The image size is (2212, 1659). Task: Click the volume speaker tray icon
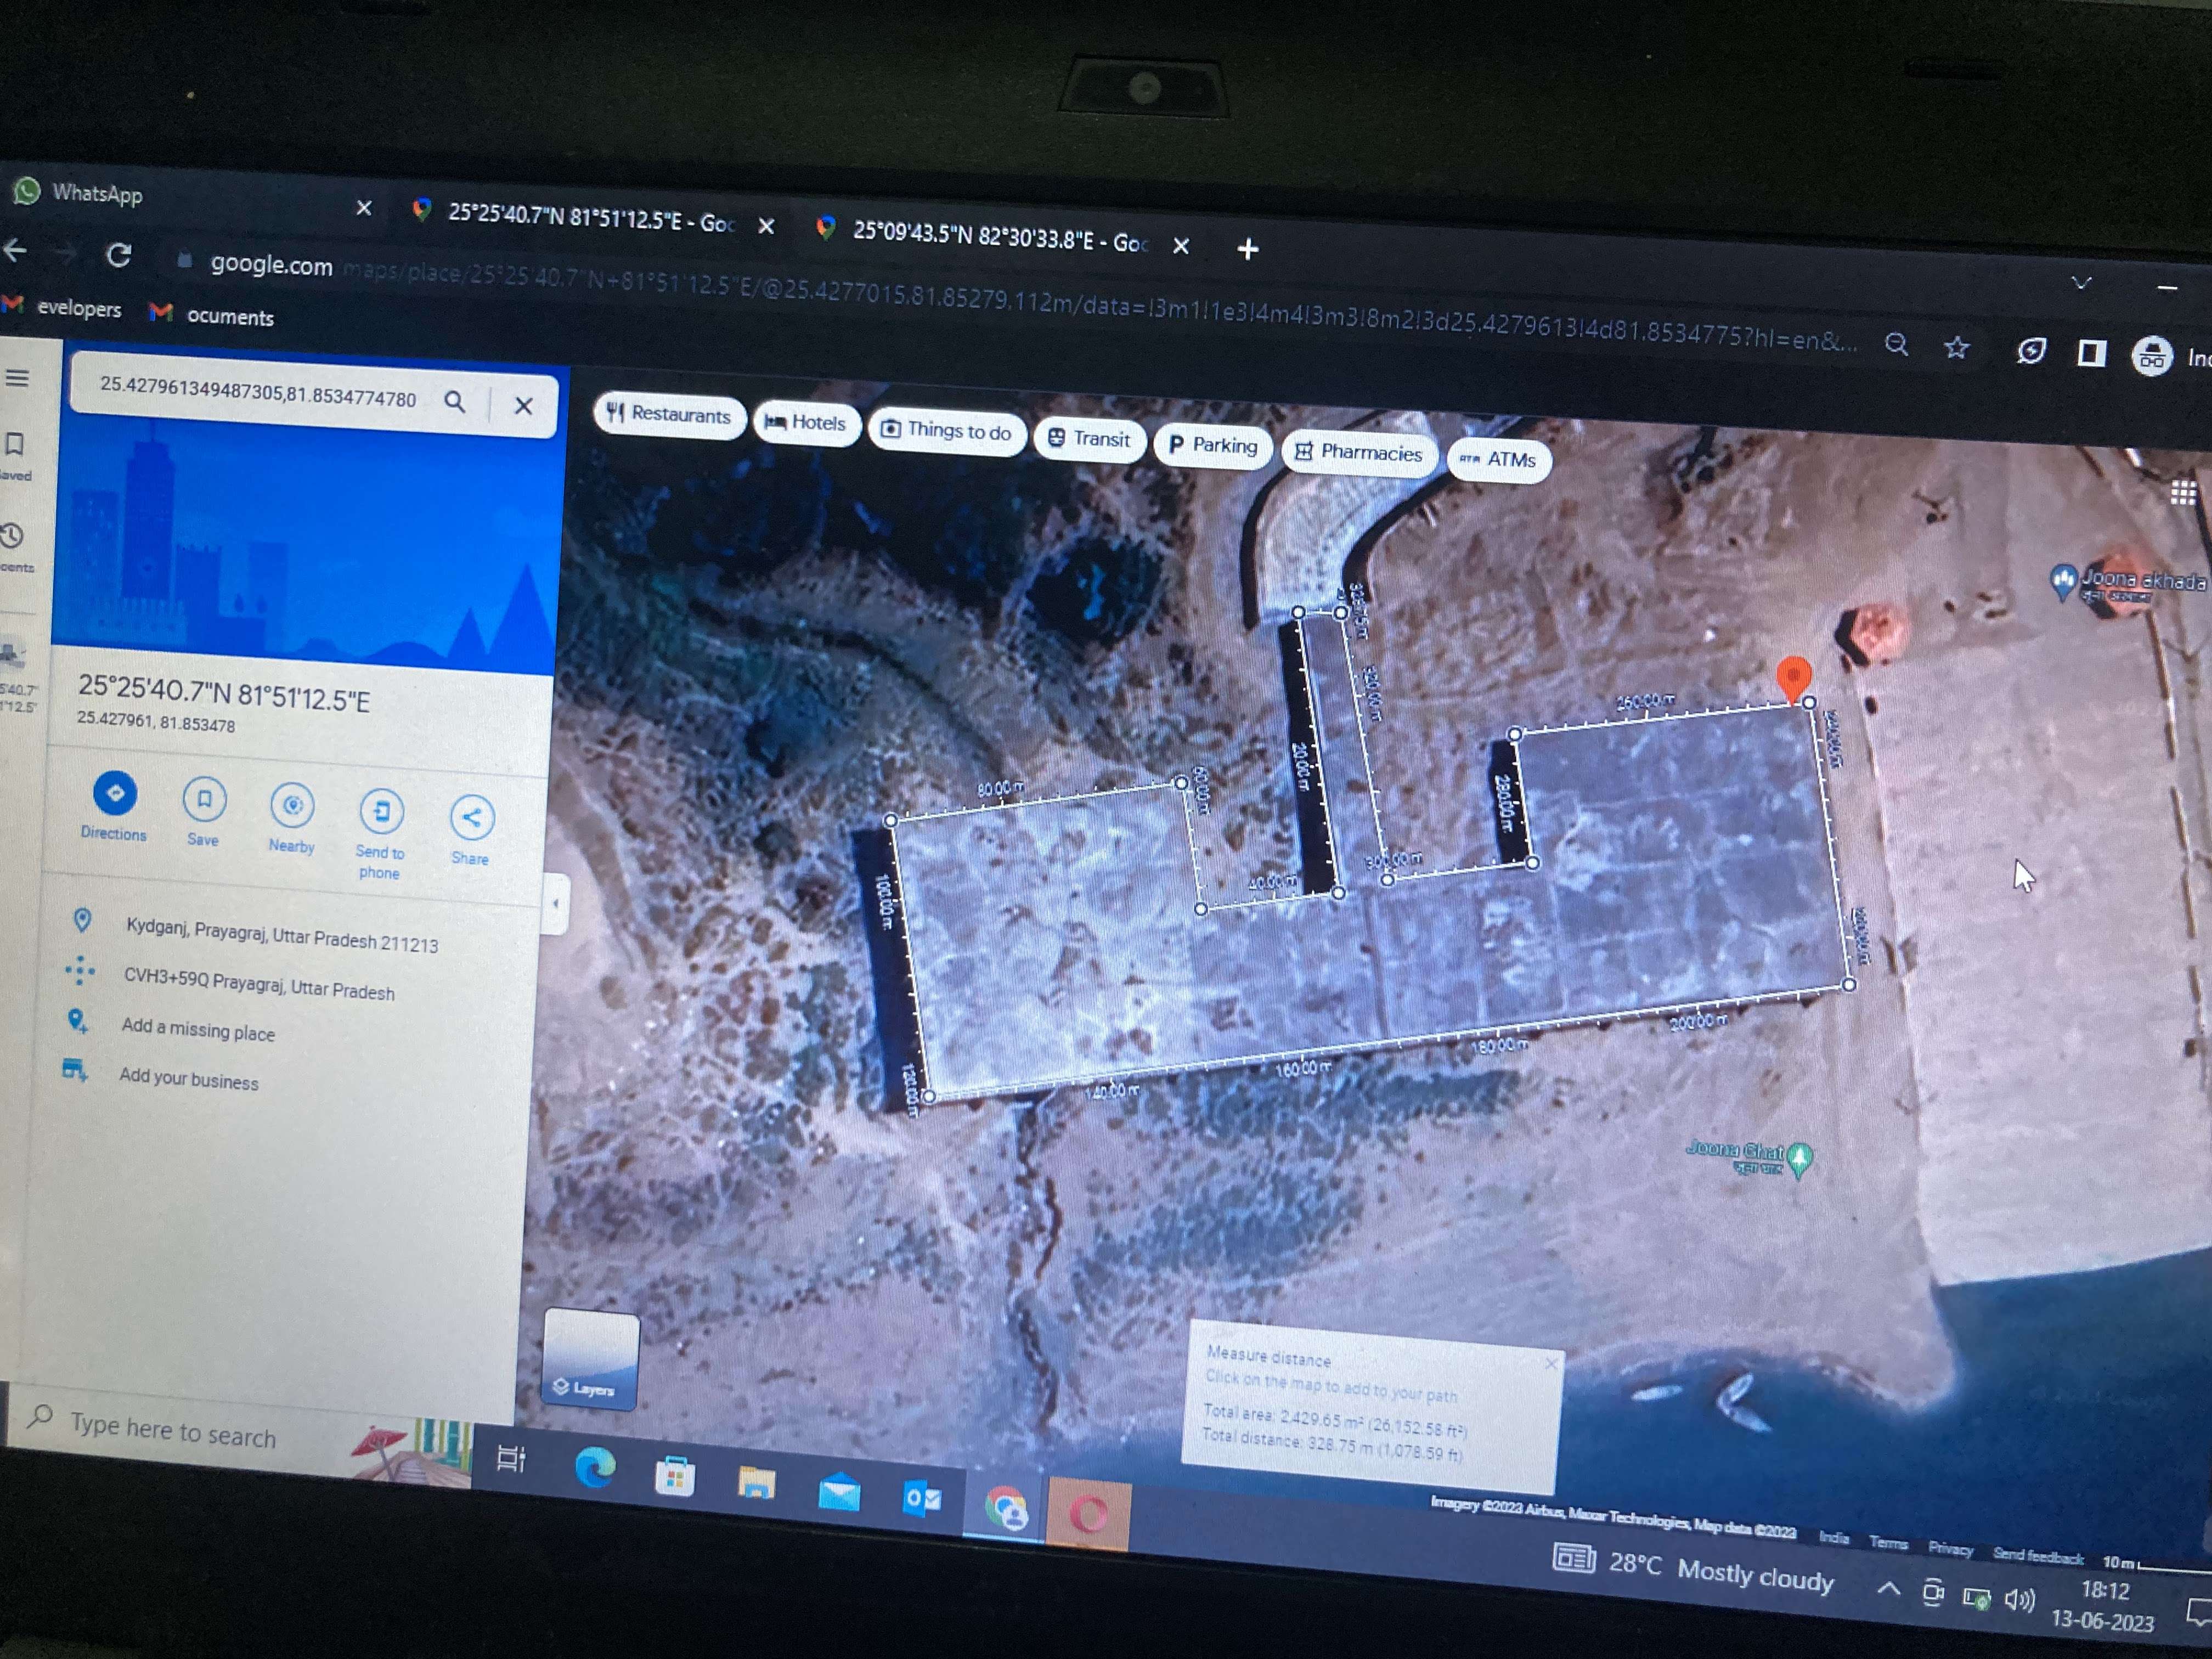(2018, 1600)
